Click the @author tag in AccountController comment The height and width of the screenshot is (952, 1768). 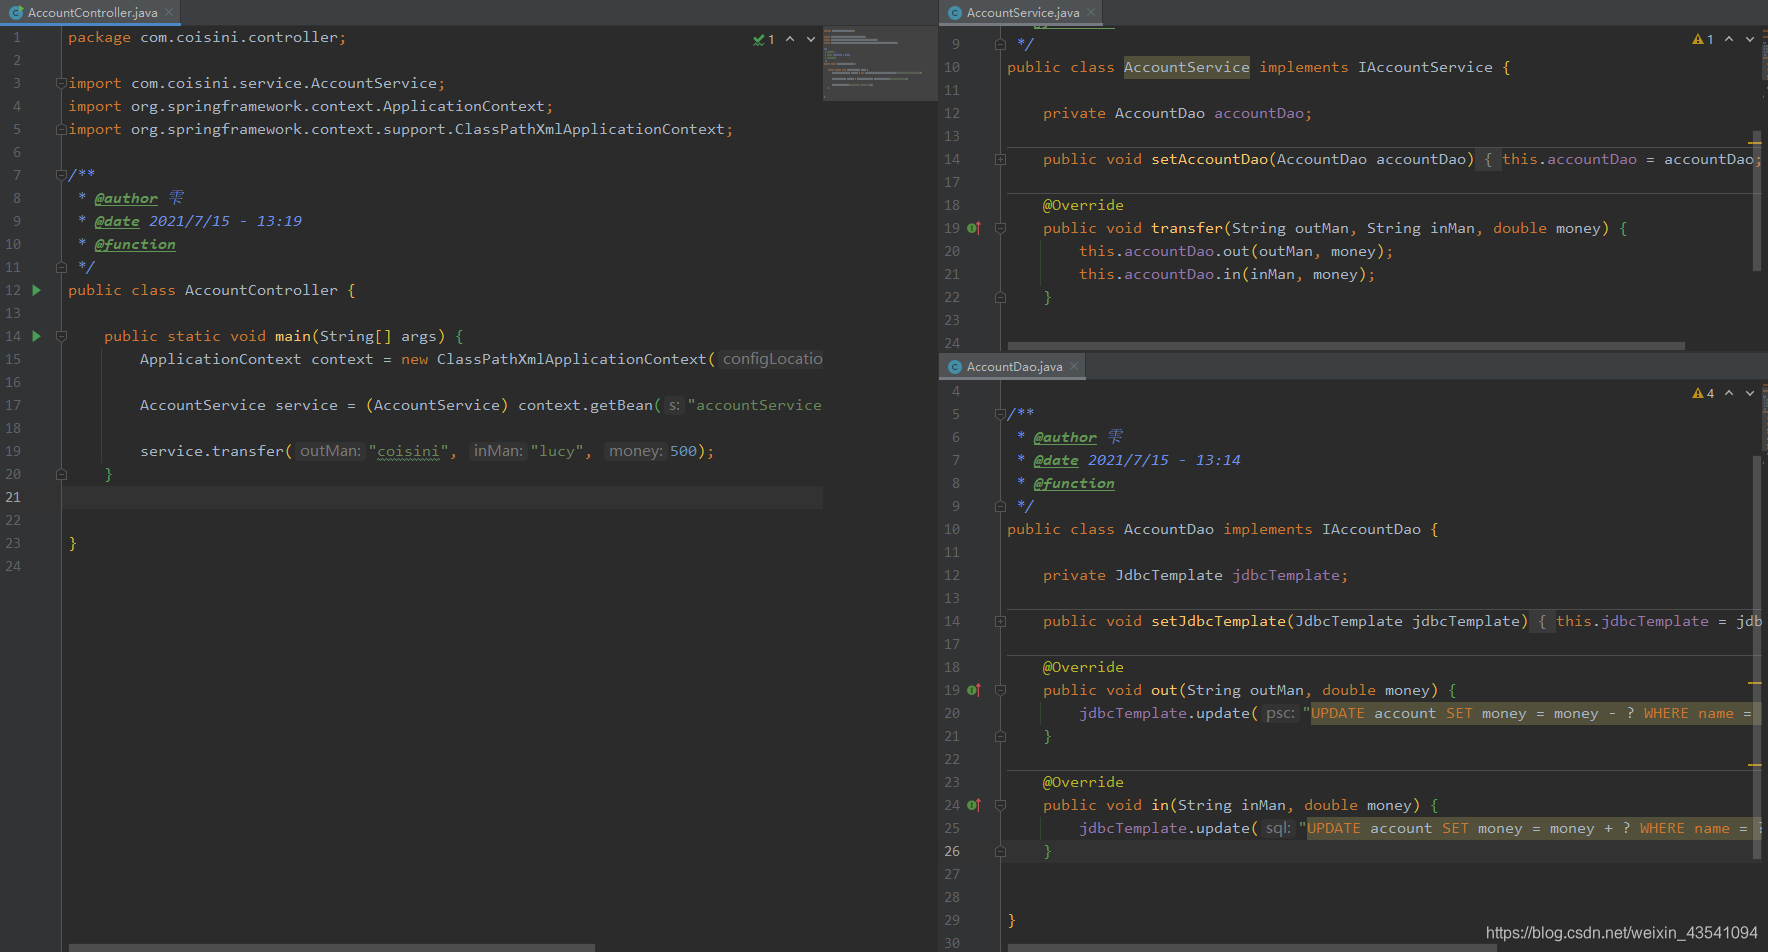(126, 198)
